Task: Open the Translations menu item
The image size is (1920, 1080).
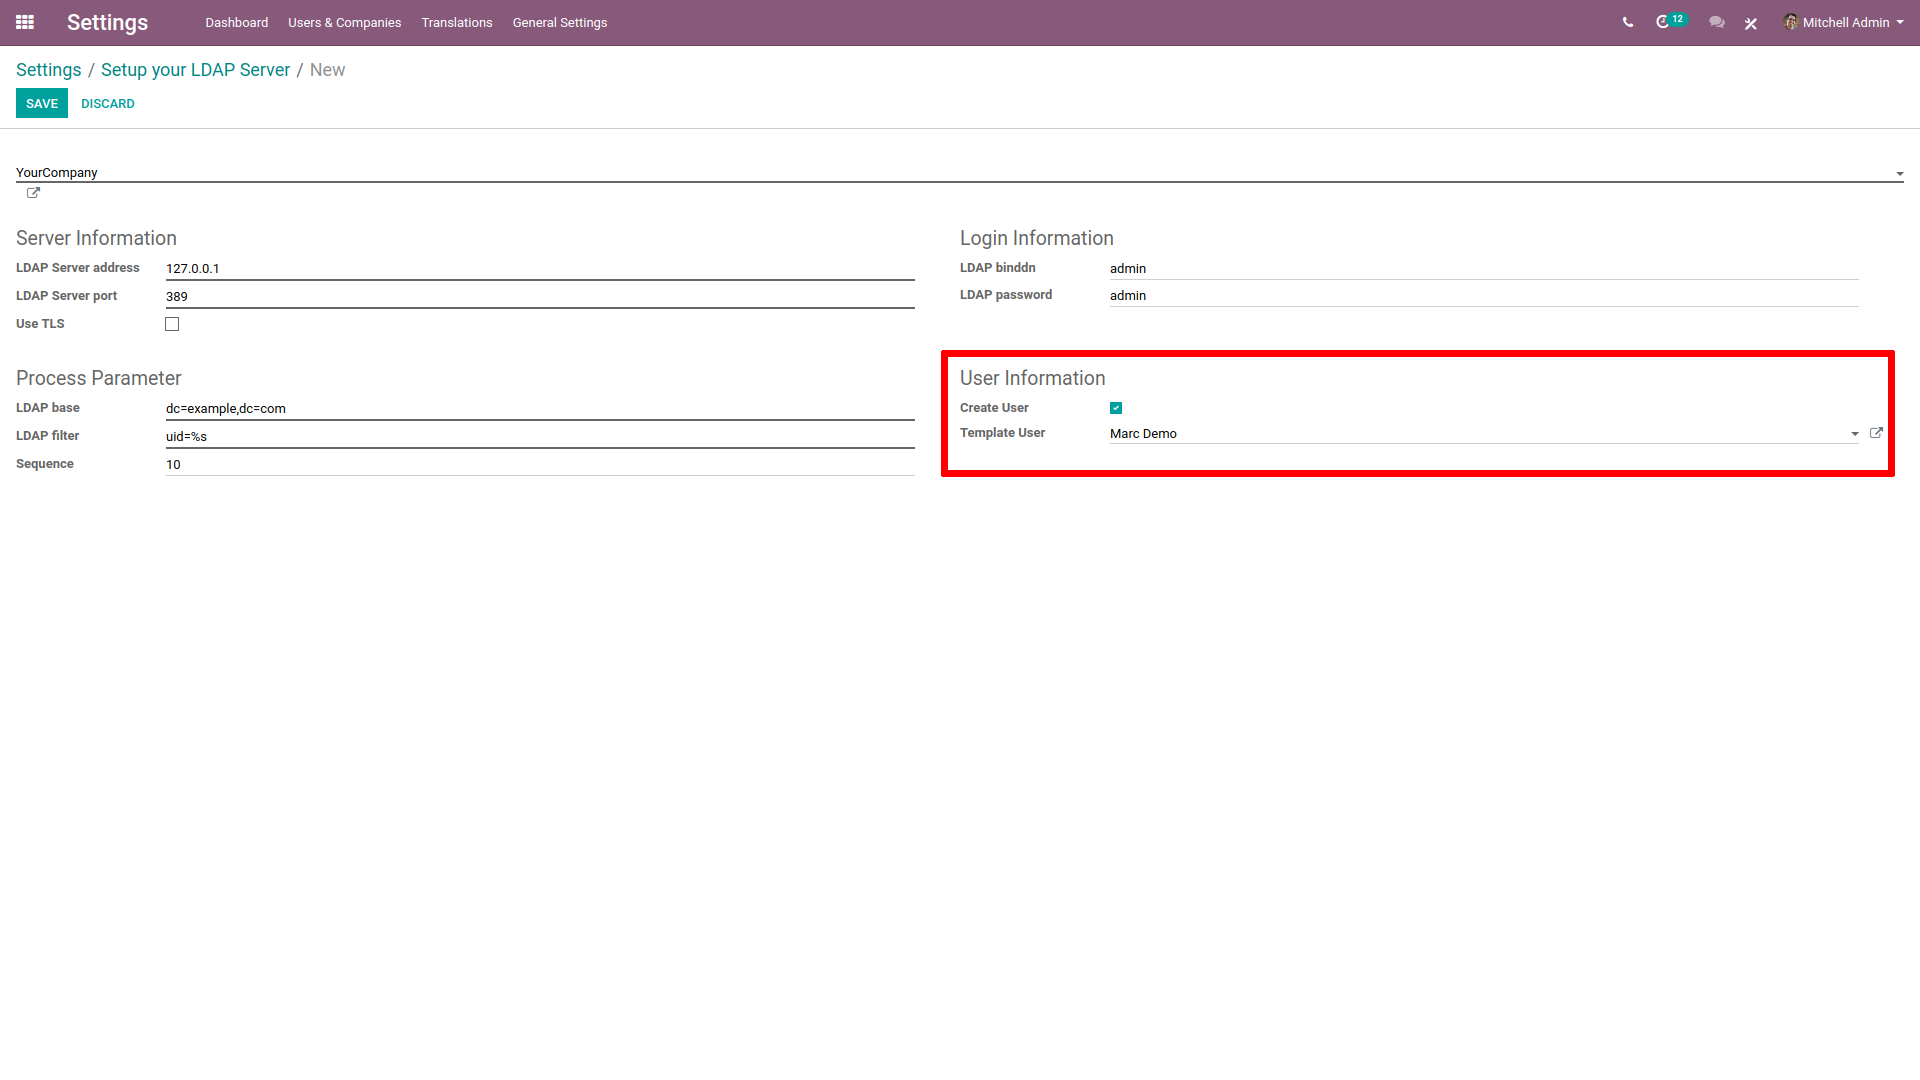Action: click(455, 24)
